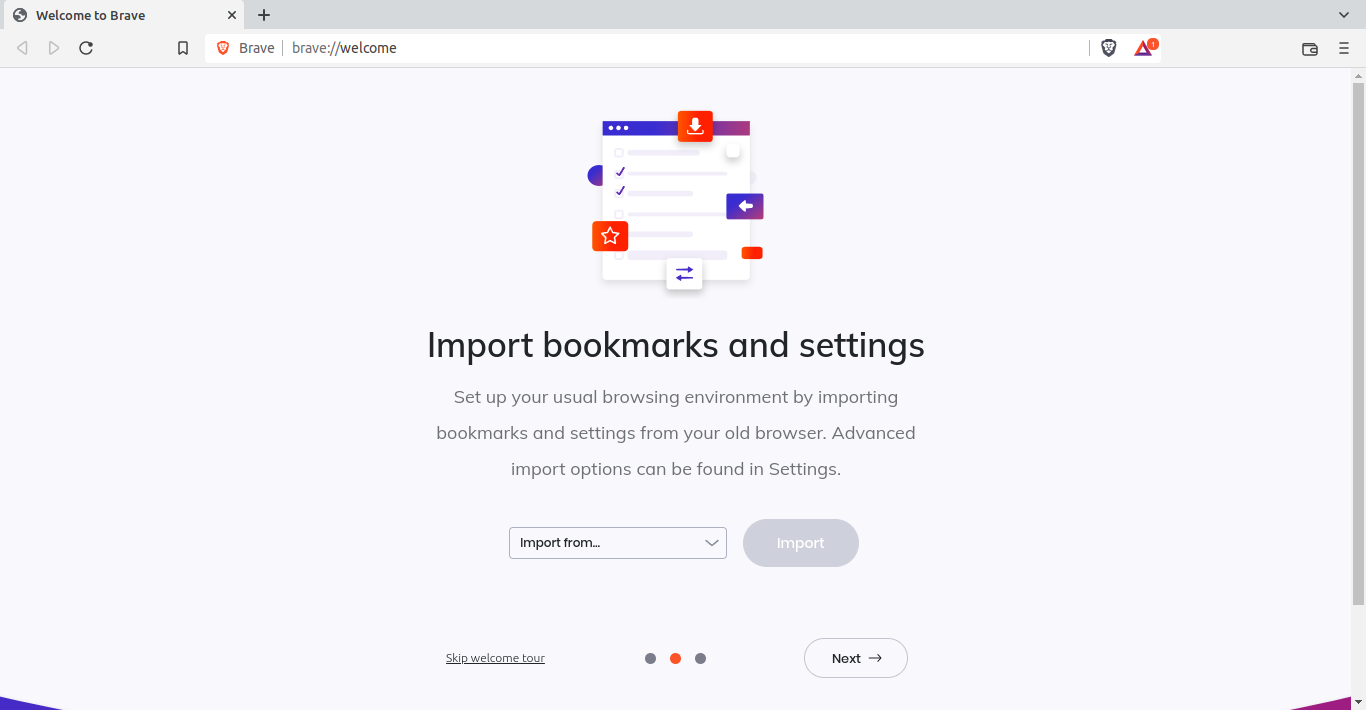Bookmark this page using bookmark icon
Image resolution: width=1366 pixels, height=710 pixels.
(x=183, y=48)
